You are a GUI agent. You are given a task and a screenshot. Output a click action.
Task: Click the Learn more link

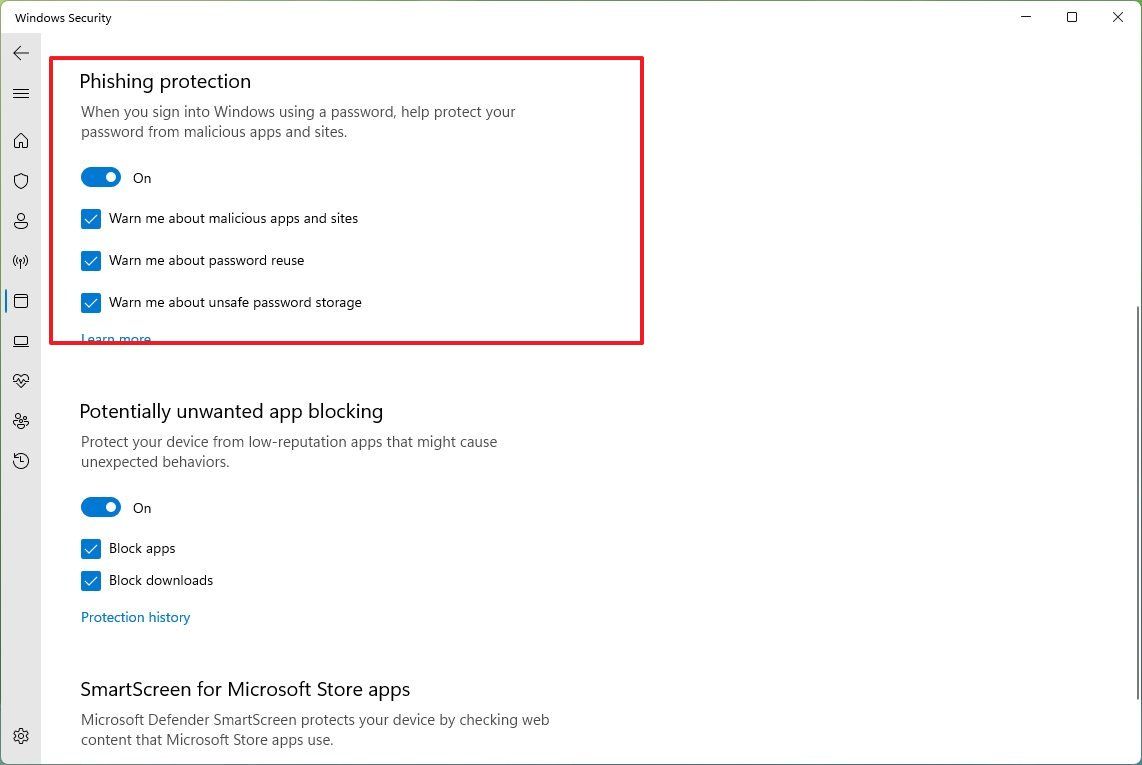point(115,338)
